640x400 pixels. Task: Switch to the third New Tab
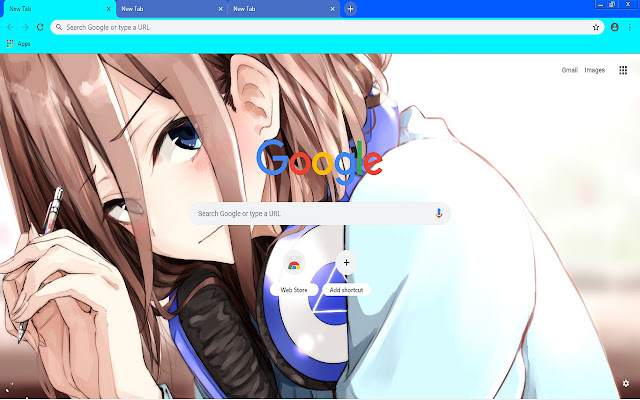(x=284, y=9)
